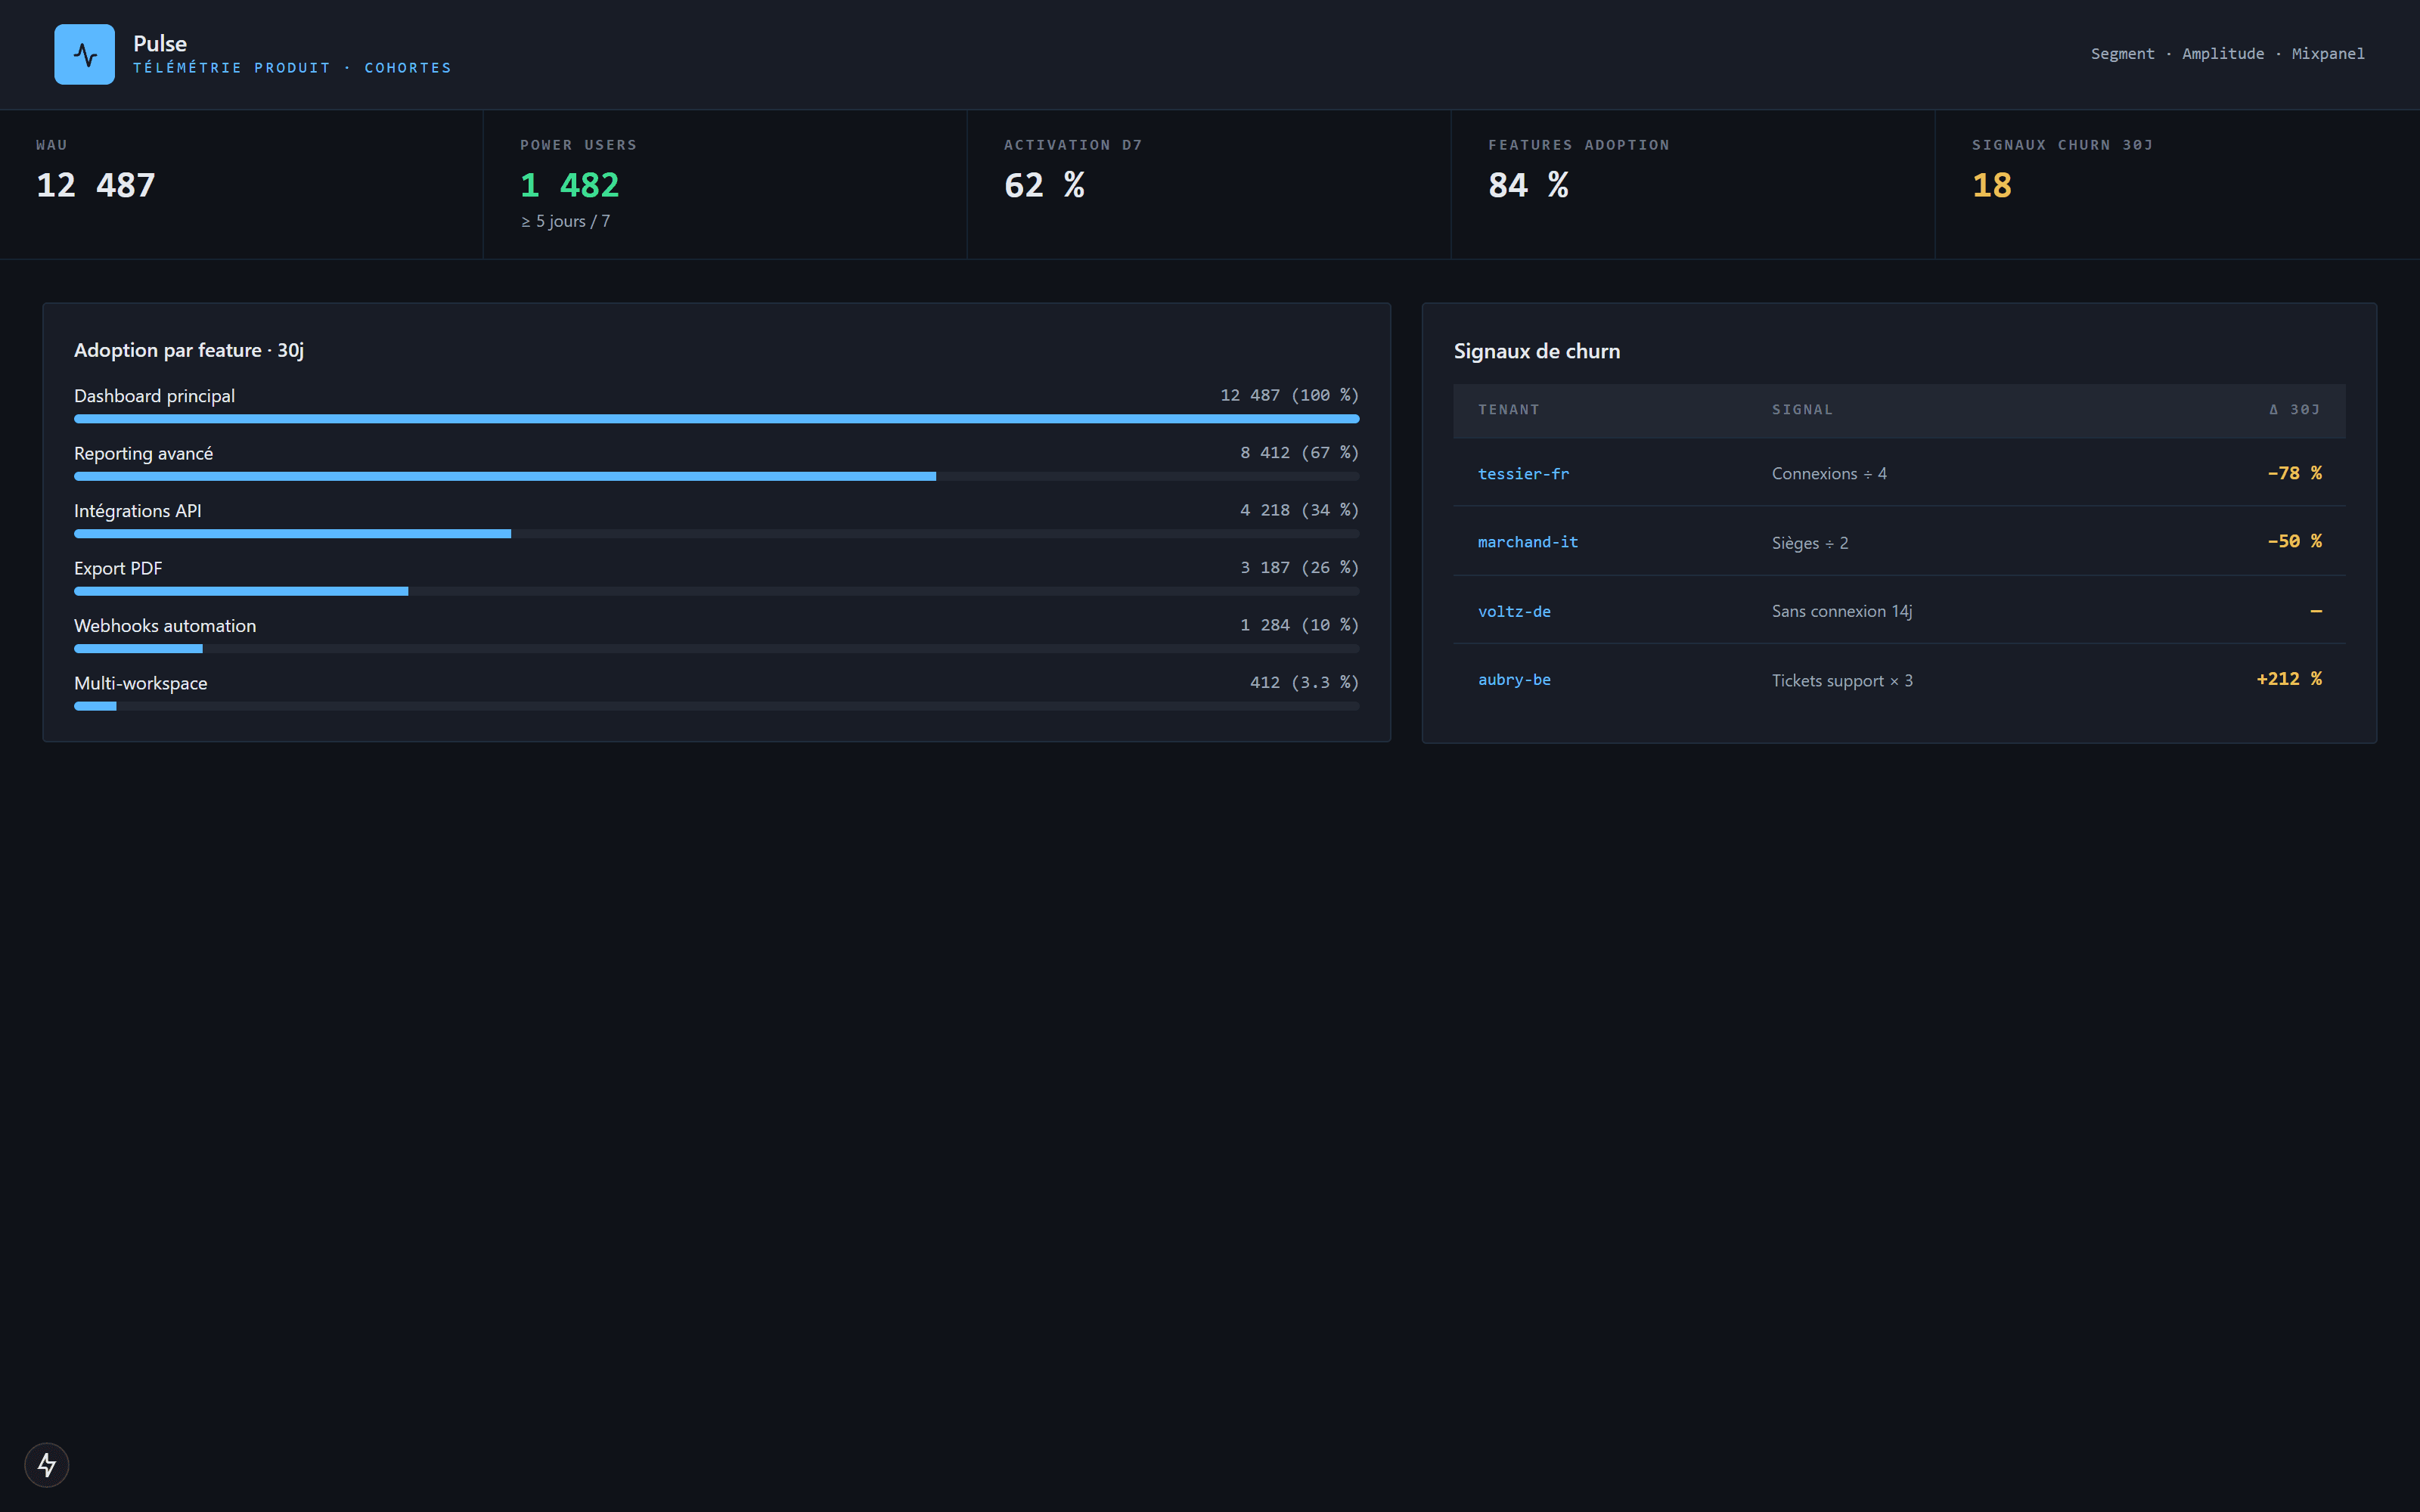This screenshot has width=2420, height=1512.
Task: Click the 'Adoption par feature · 30j' heading
Action: click(x=189, y=350)
